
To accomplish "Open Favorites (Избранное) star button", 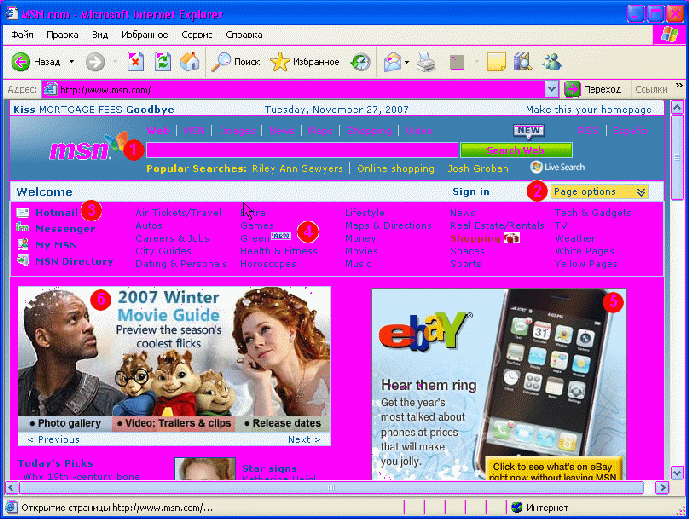I will (305, 62).
